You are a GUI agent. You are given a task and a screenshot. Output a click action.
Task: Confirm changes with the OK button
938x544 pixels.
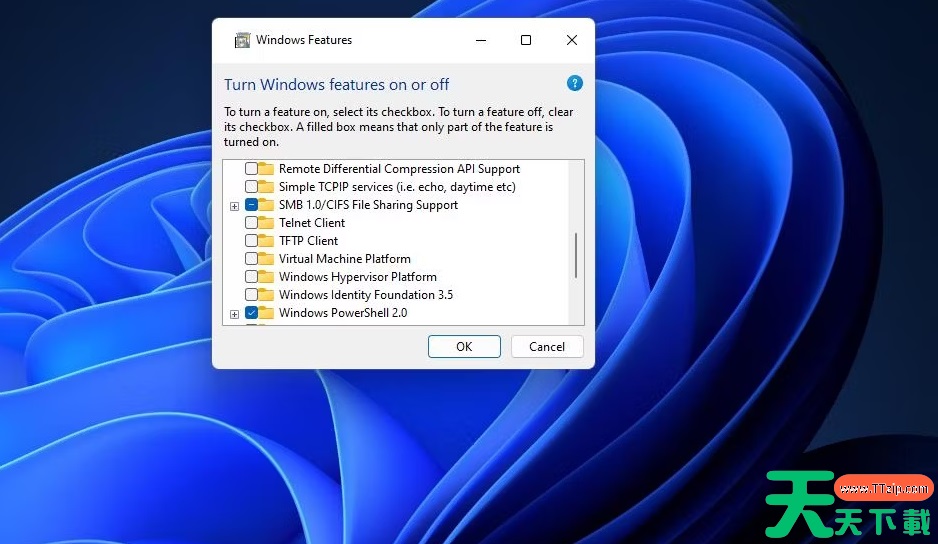coord(464,347)
